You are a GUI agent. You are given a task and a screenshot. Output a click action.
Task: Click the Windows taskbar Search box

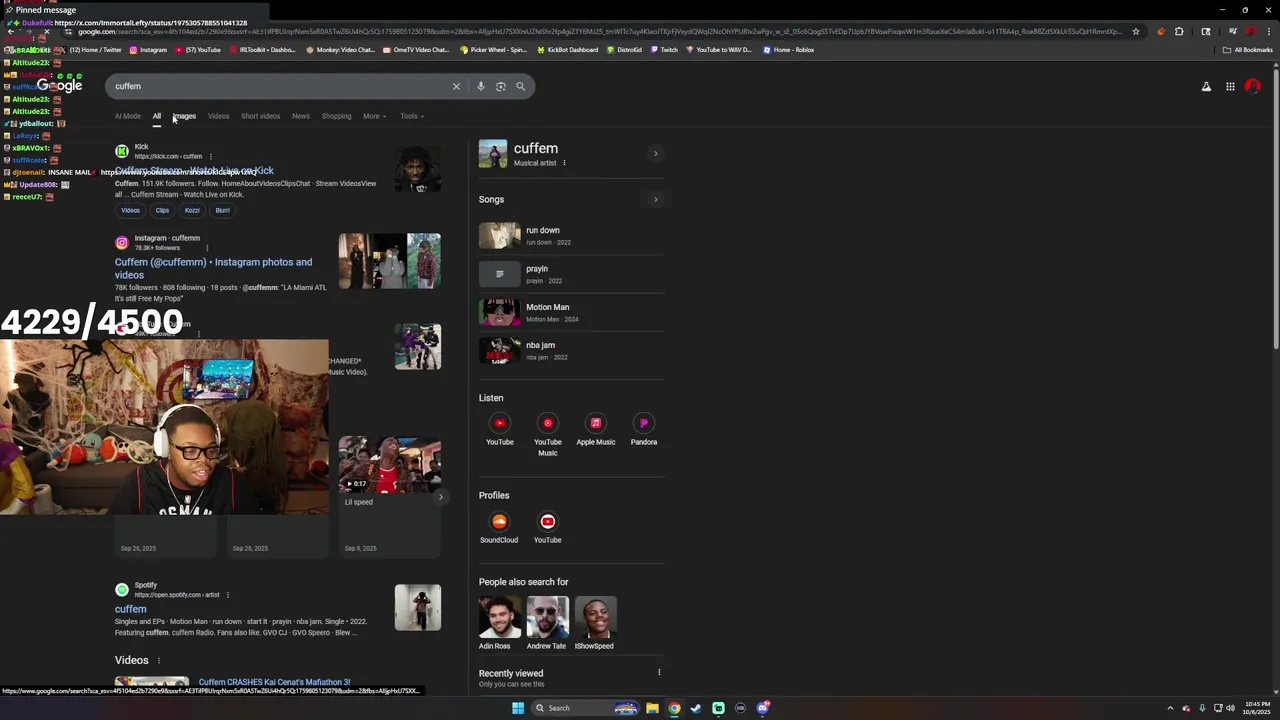point(586,708)
